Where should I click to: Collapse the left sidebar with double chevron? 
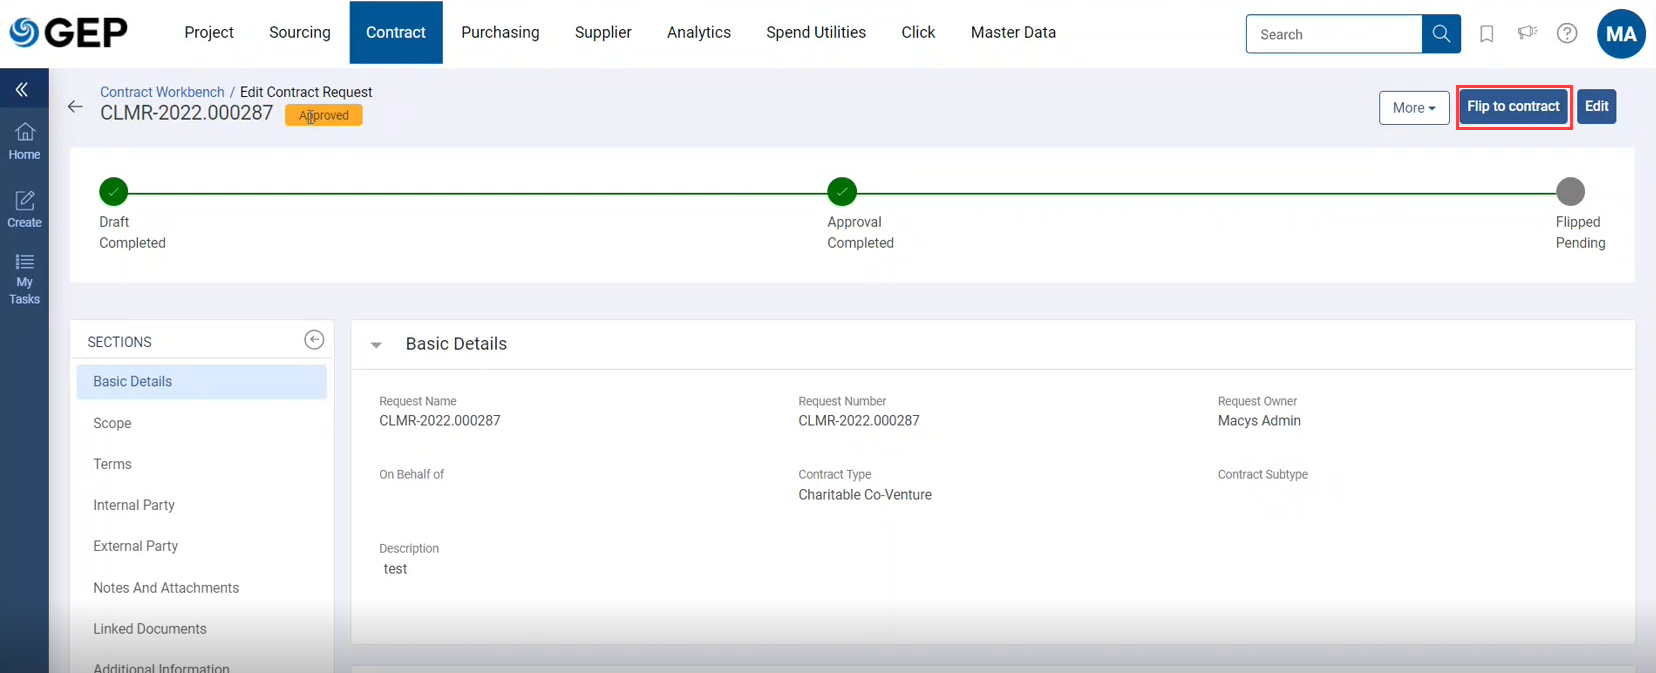tap(22, 90)
